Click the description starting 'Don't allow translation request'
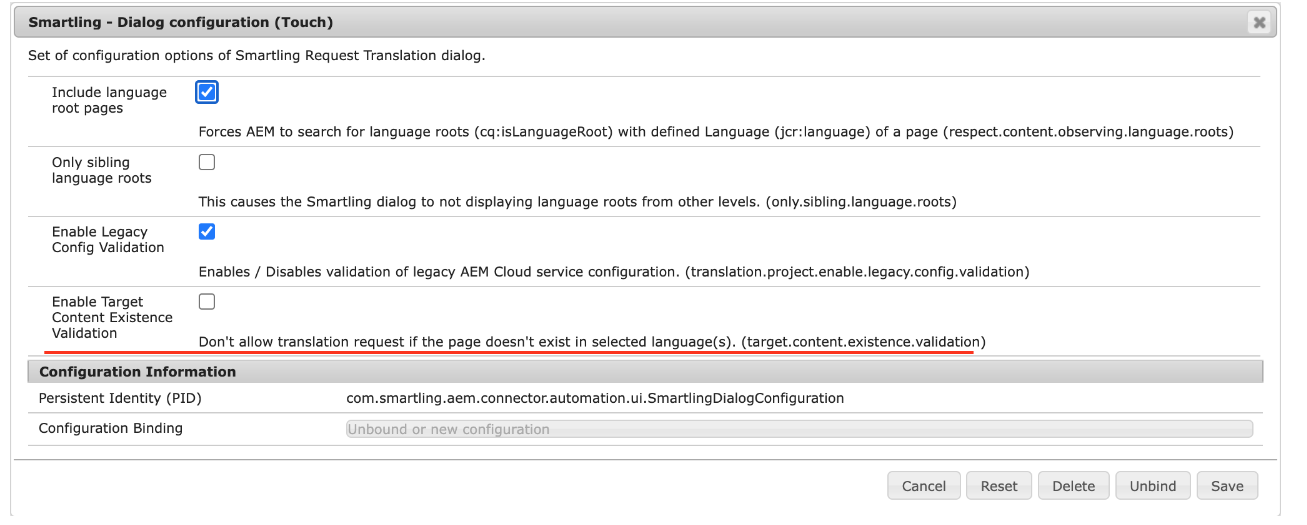 point(592,341)
